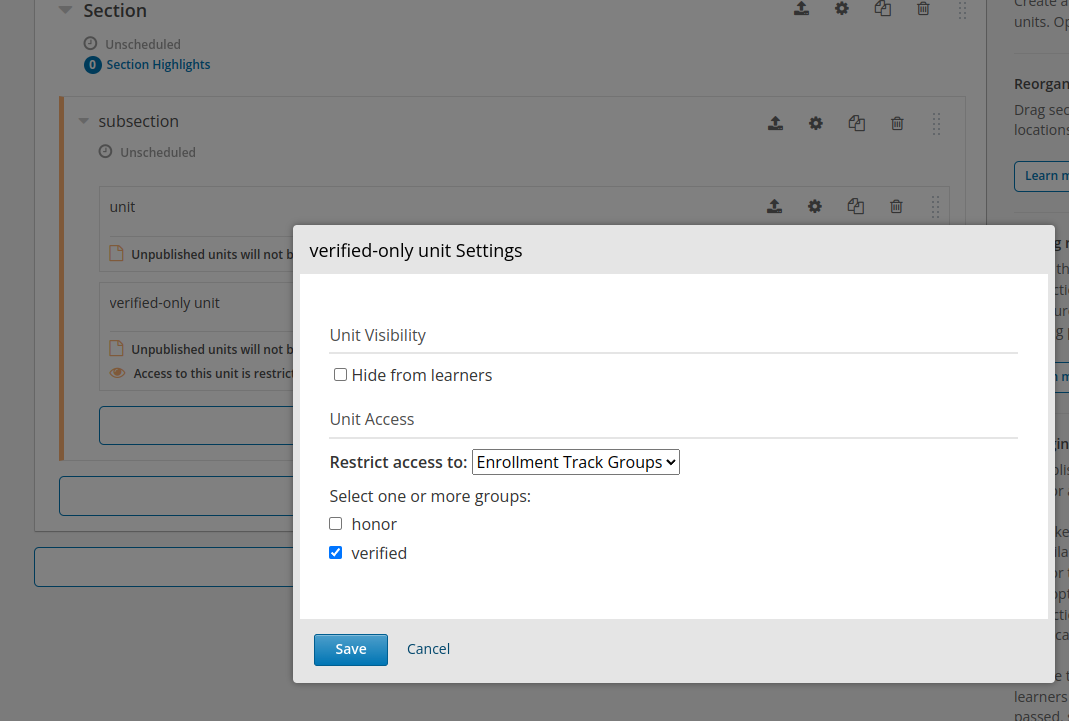Open the Section Highlights link
The width and height of the screenshot is (1069, 721).
[x=158, y=65]
